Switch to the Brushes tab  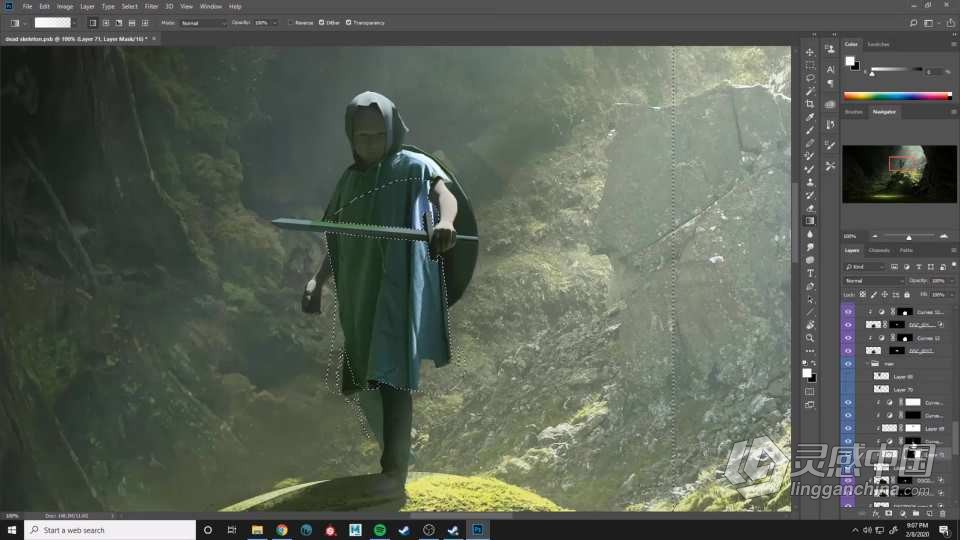(853, 112)
